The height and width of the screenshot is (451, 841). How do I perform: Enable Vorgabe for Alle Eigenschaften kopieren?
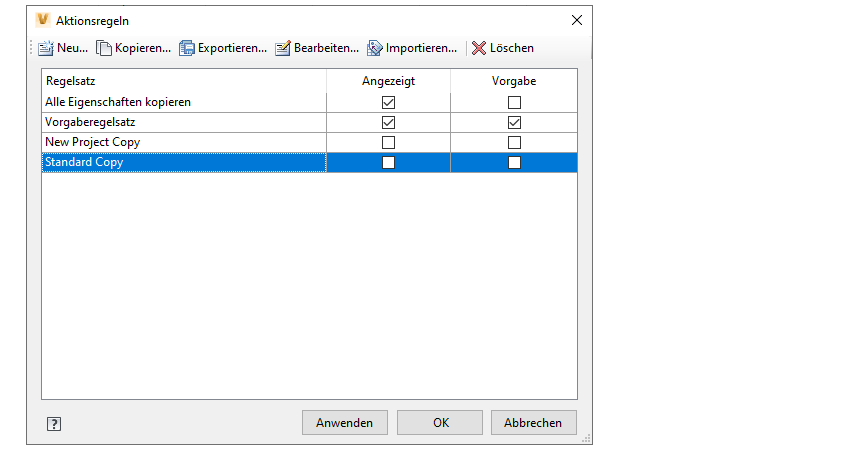point(514,102)
